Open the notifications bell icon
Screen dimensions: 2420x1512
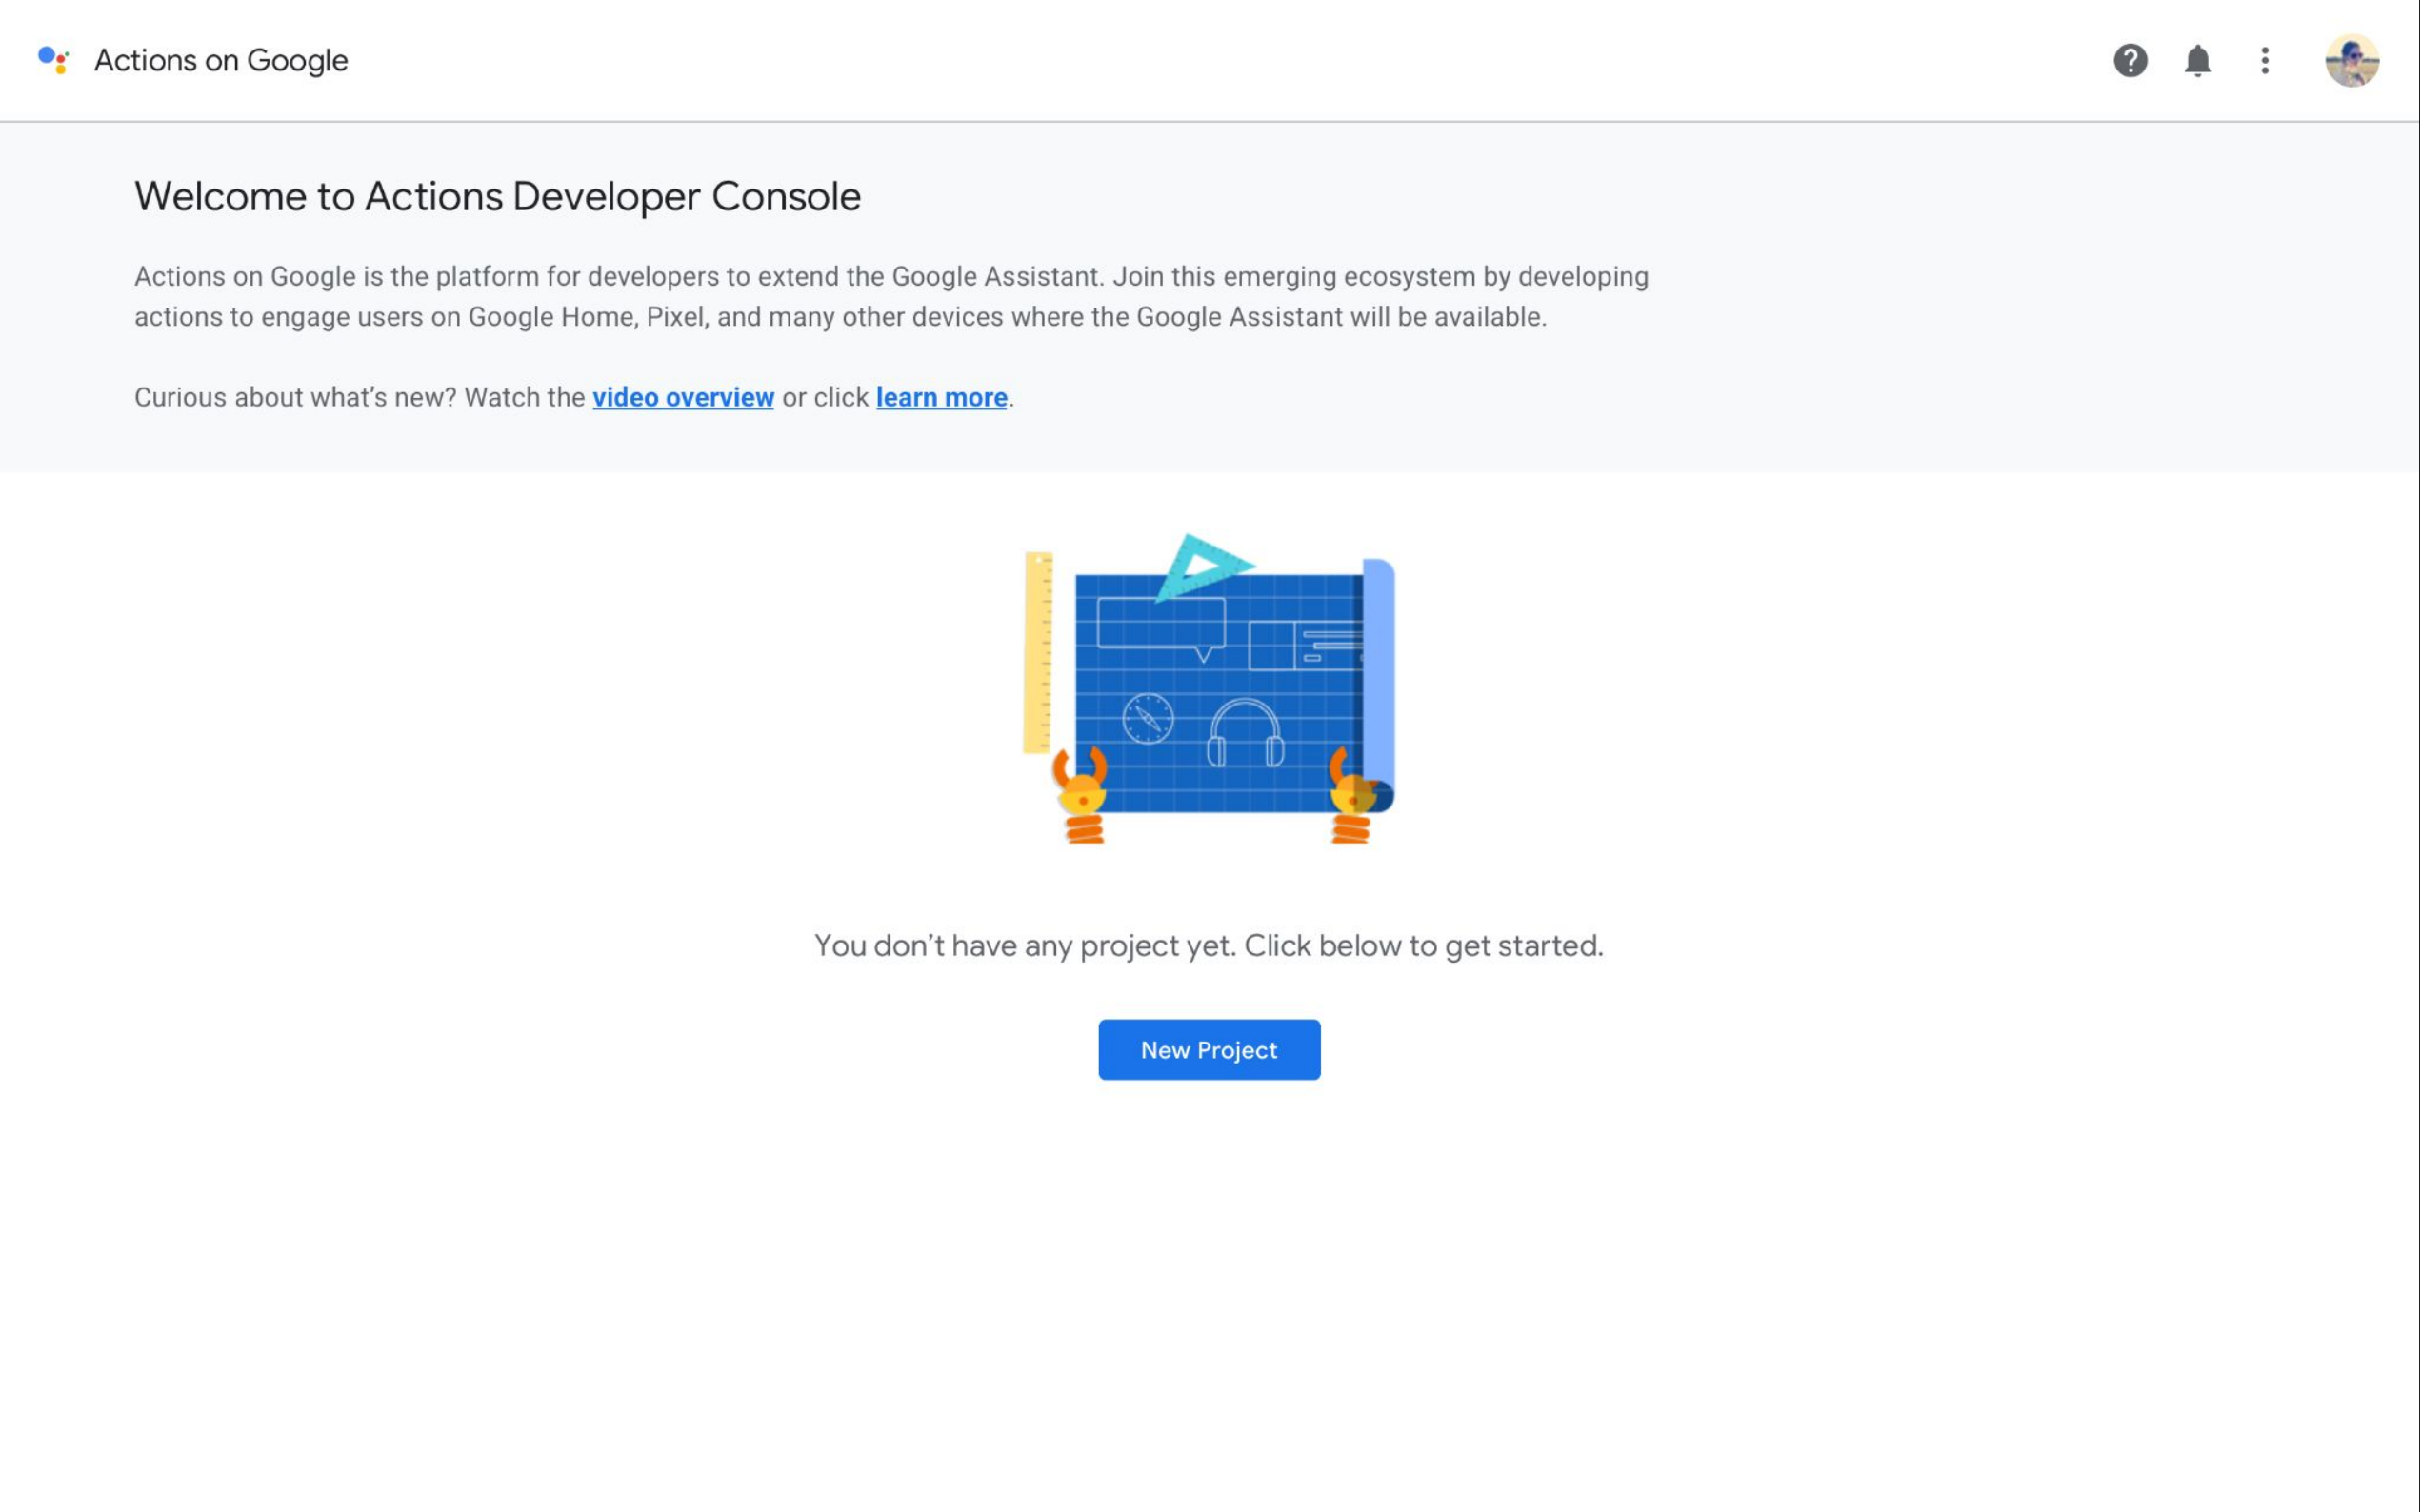tap(2197, 60)
